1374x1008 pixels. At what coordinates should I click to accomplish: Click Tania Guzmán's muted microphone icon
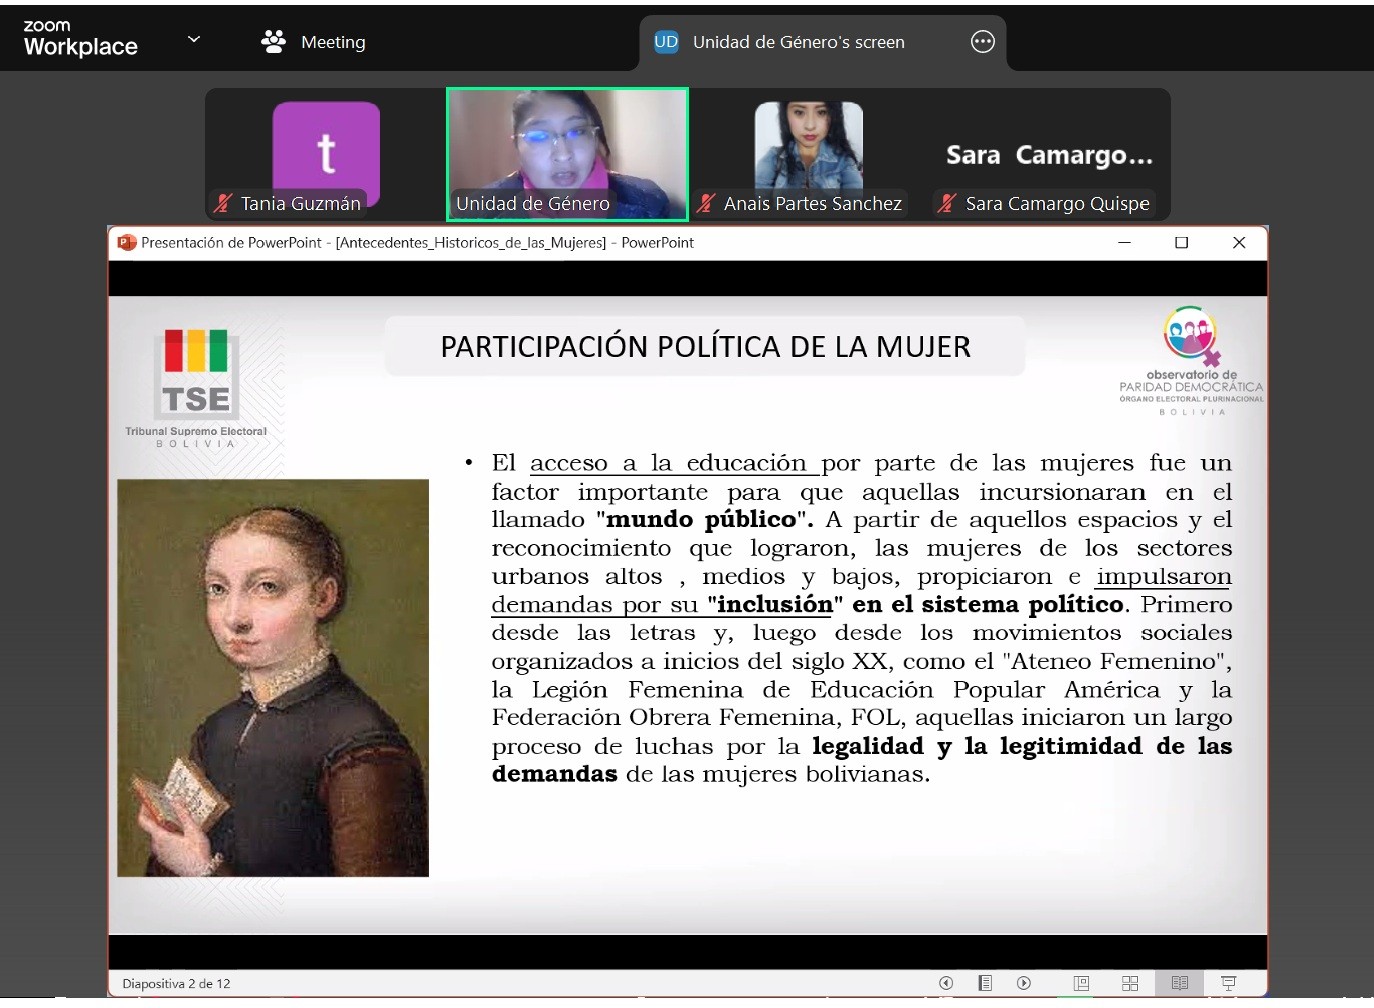223,203
